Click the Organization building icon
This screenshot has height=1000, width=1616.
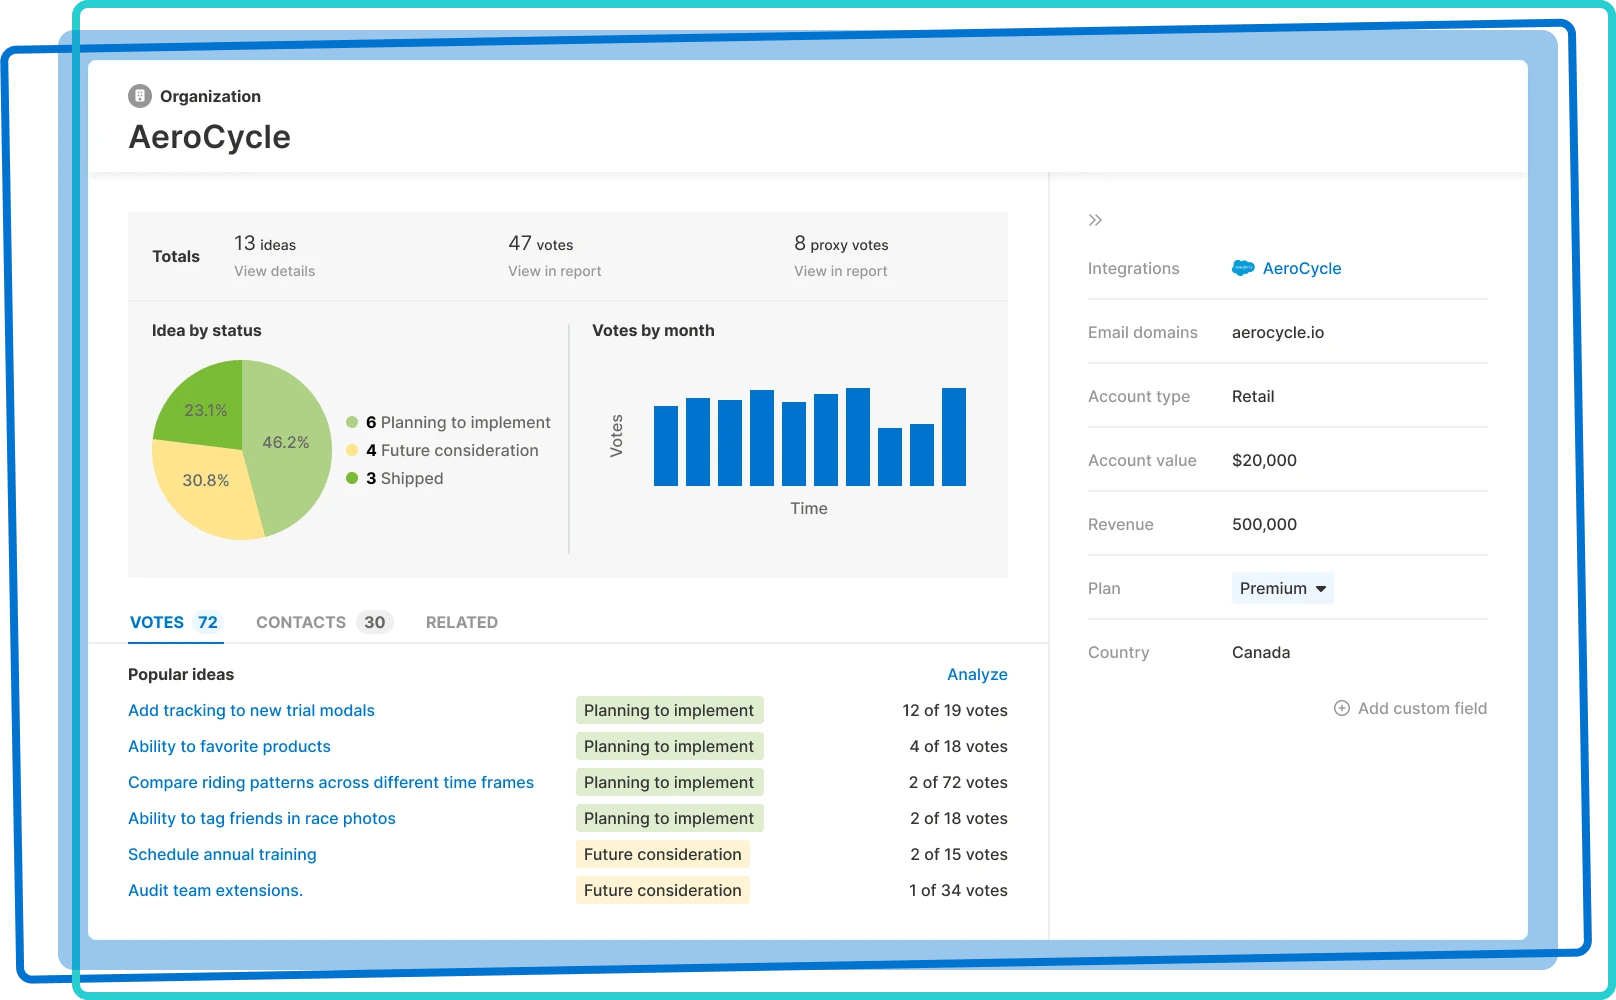coord(140,96)
